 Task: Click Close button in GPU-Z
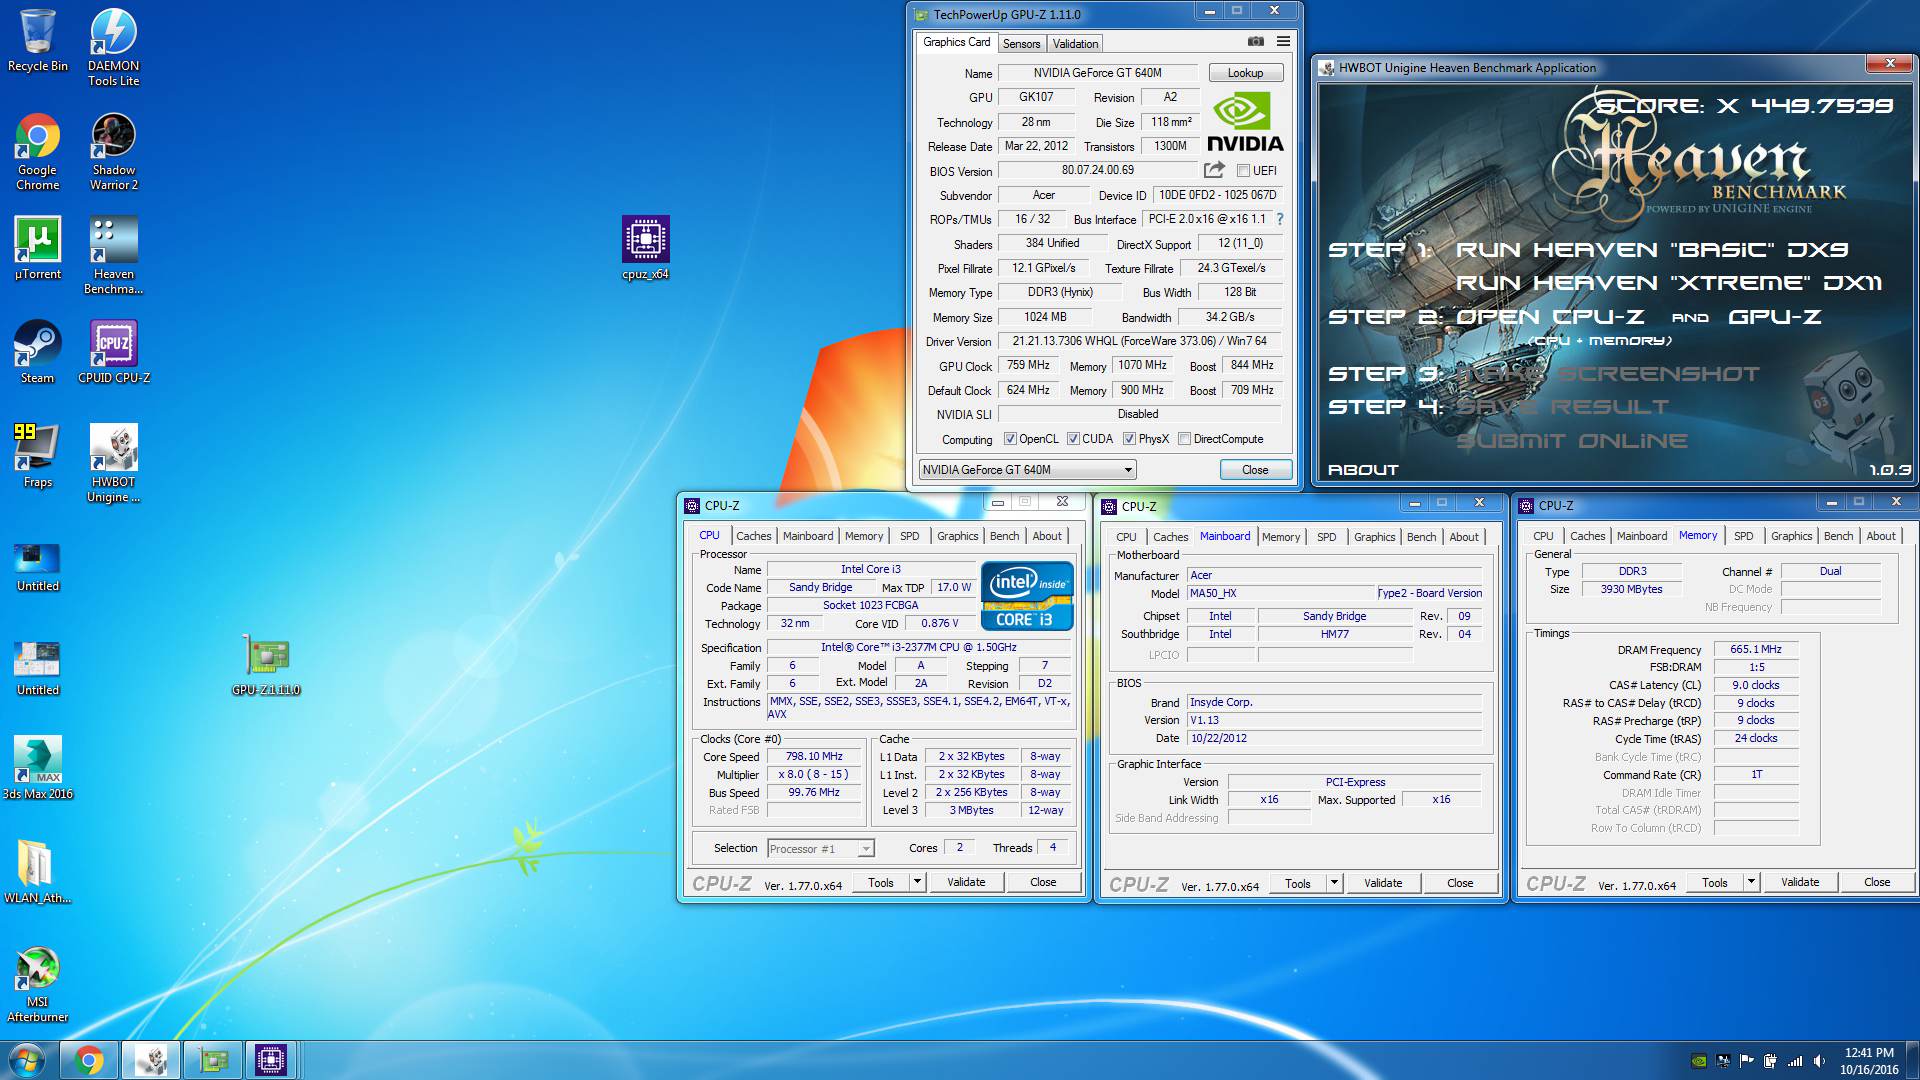click(x=1255, y=470)
